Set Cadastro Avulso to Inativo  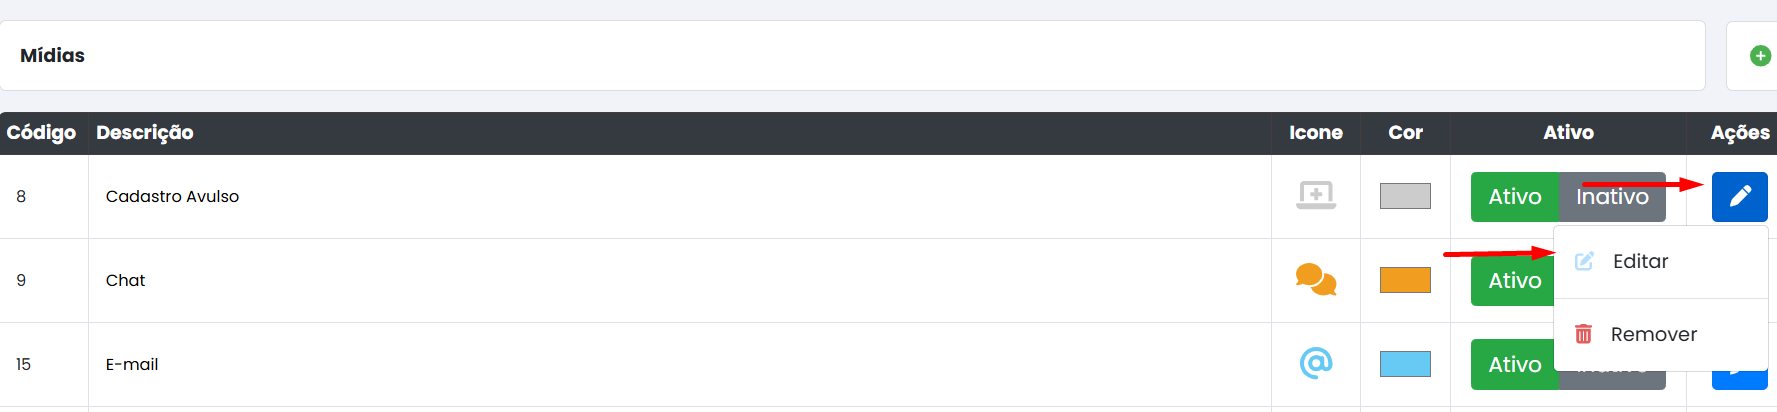[1612, 197]
